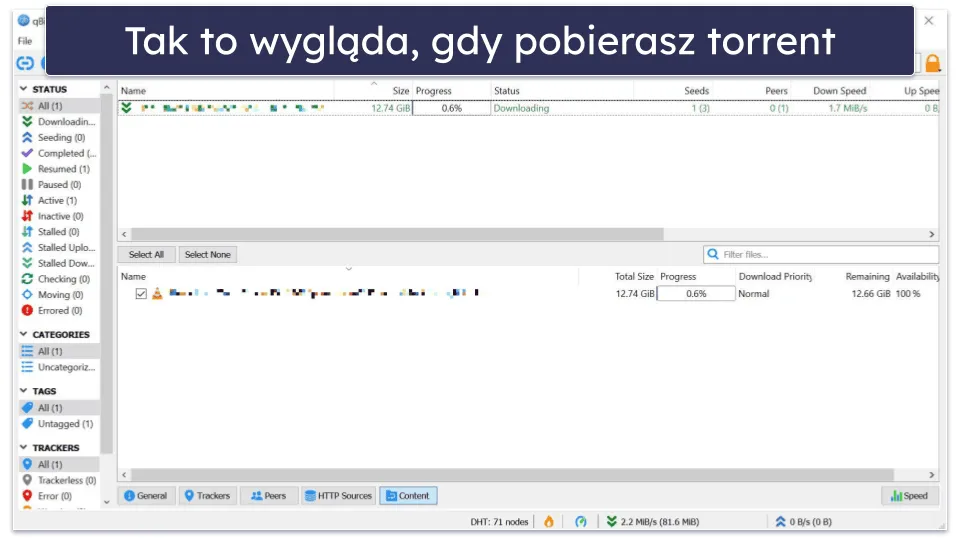Filter by Resumed (1) status
This screenshot has height=540, width=960.
(x=59, y=169)
